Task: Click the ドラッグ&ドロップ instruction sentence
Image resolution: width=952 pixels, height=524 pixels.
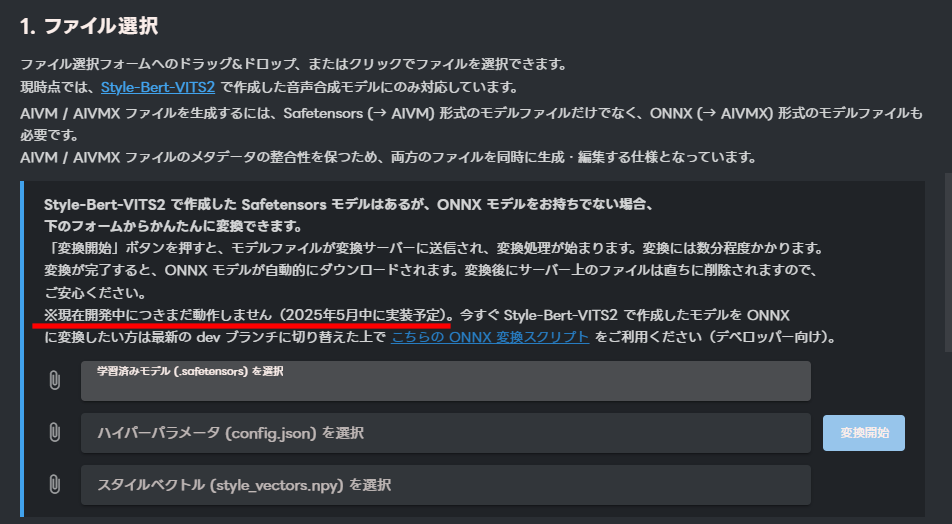Action: coord(293,64)
